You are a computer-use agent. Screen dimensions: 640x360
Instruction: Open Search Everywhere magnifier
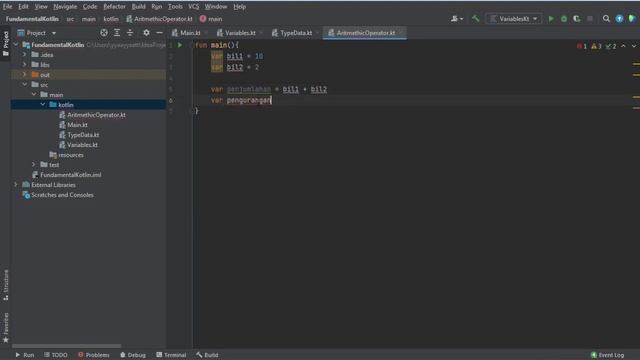click(x=606, y=19)
